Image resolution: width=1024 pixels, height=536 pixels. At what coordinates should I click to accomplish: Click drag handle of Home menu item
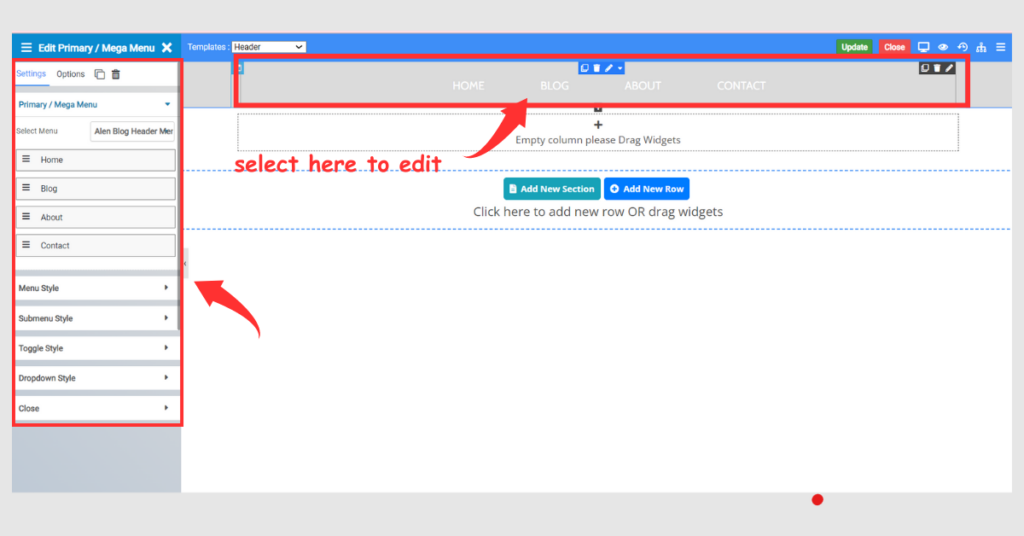26,159
